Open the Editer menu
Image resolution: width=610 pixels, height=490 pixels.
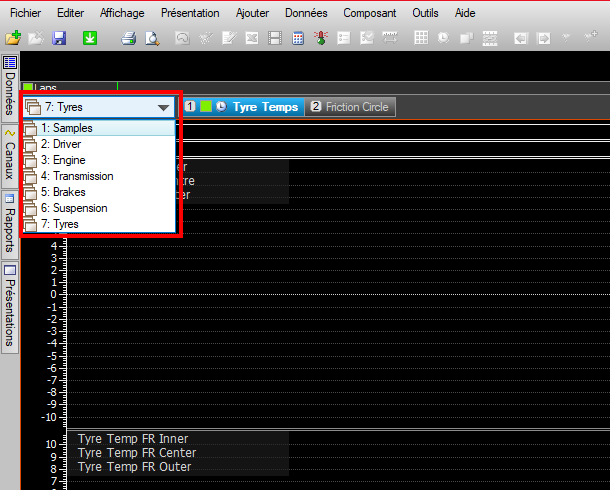coord(70,13)
